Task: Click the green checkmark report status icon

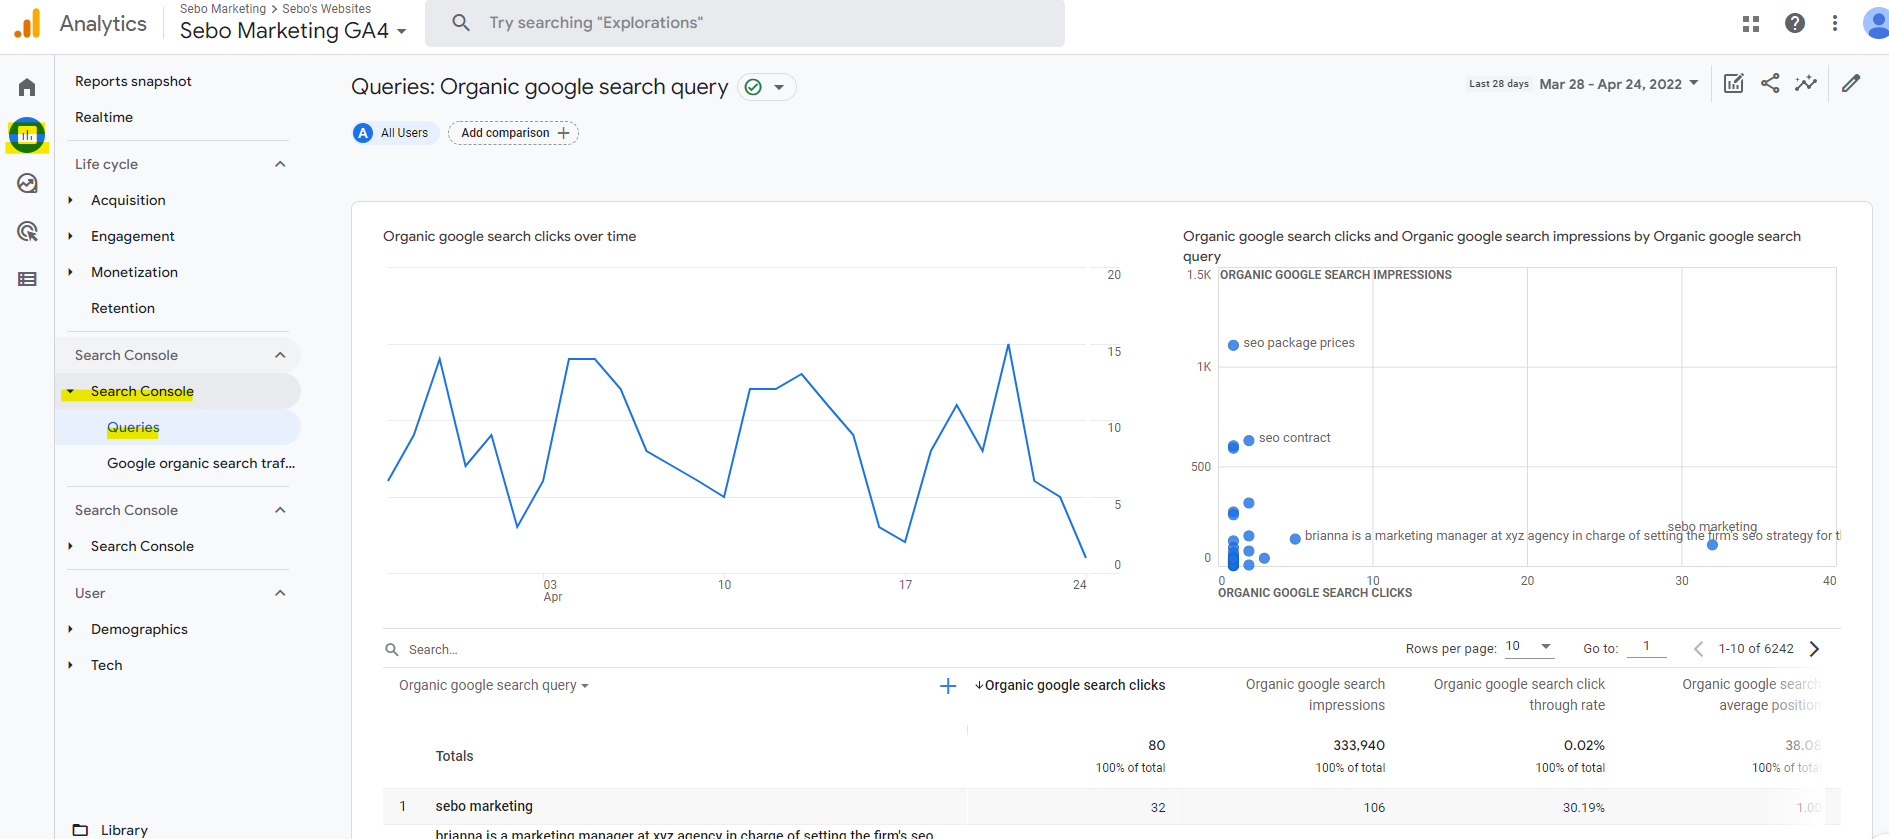Action: 754,87
